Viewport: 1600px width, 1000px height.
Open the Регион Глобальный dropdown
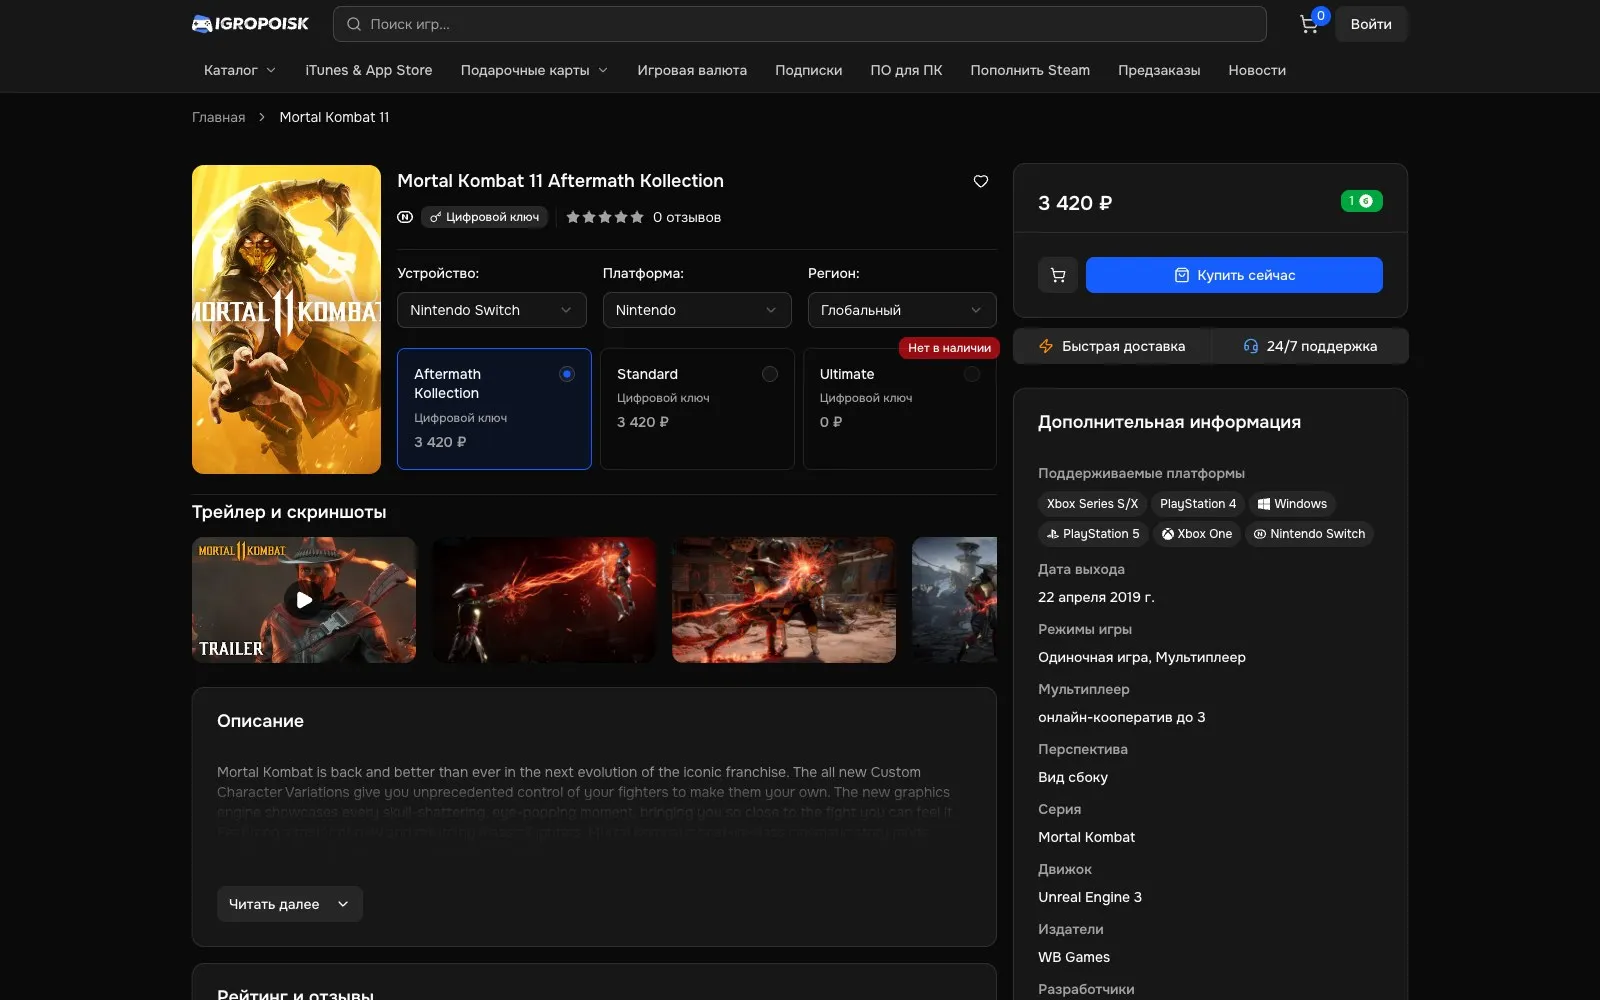pos(902,310)
